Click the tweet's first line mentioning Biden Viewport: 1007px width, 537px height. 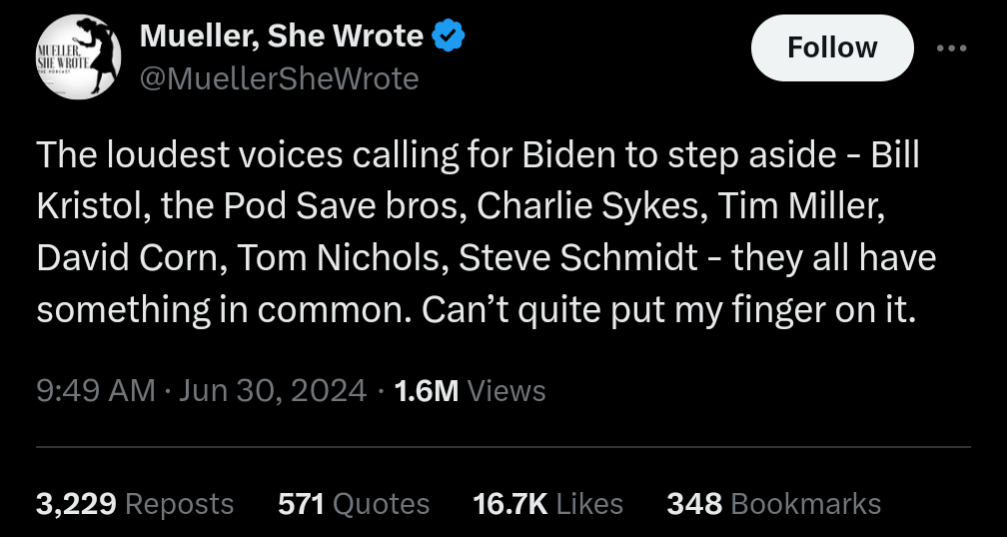coord(478,155)
